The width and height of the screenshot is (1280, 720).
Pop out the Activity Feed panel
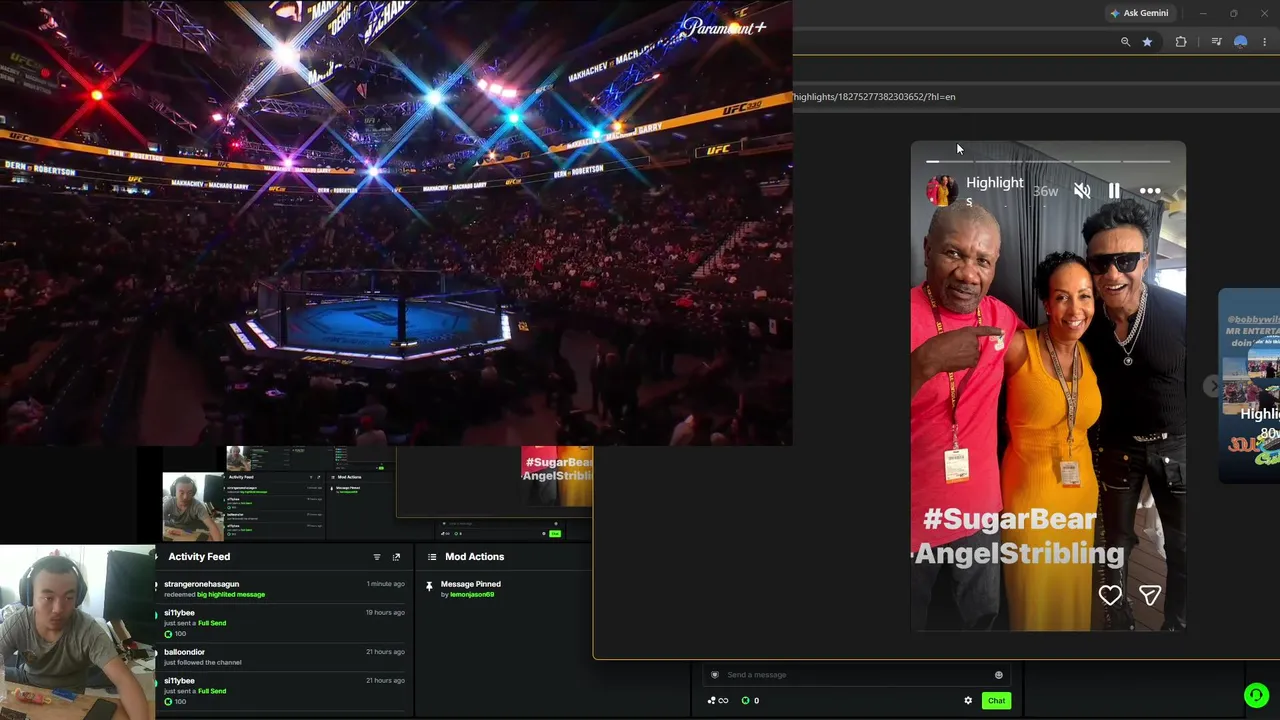click(x=396, y=557)
